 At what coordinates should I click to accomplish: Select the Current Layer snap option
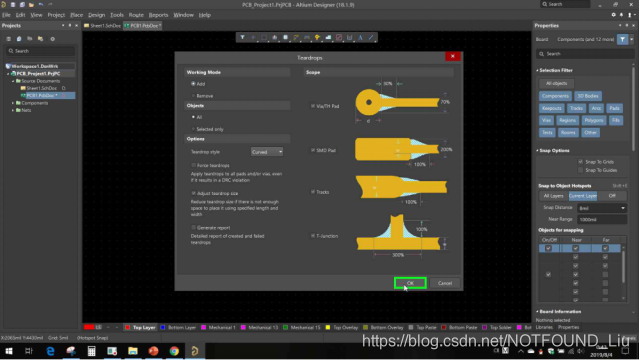pyautogui.click(x=583, y=196)
